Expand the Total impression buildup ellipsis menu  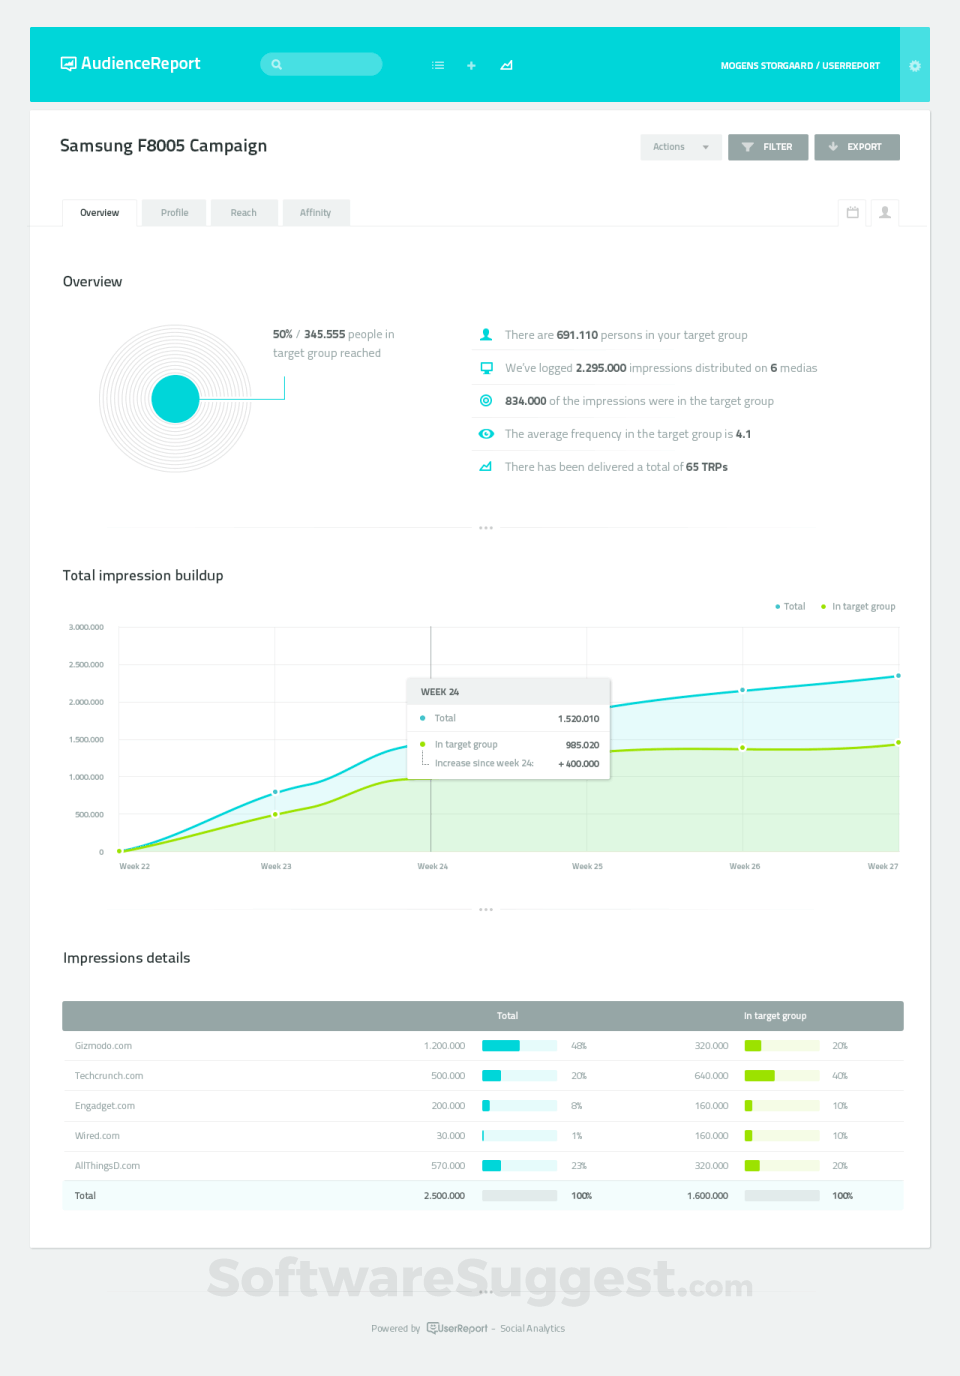point(486,909)
